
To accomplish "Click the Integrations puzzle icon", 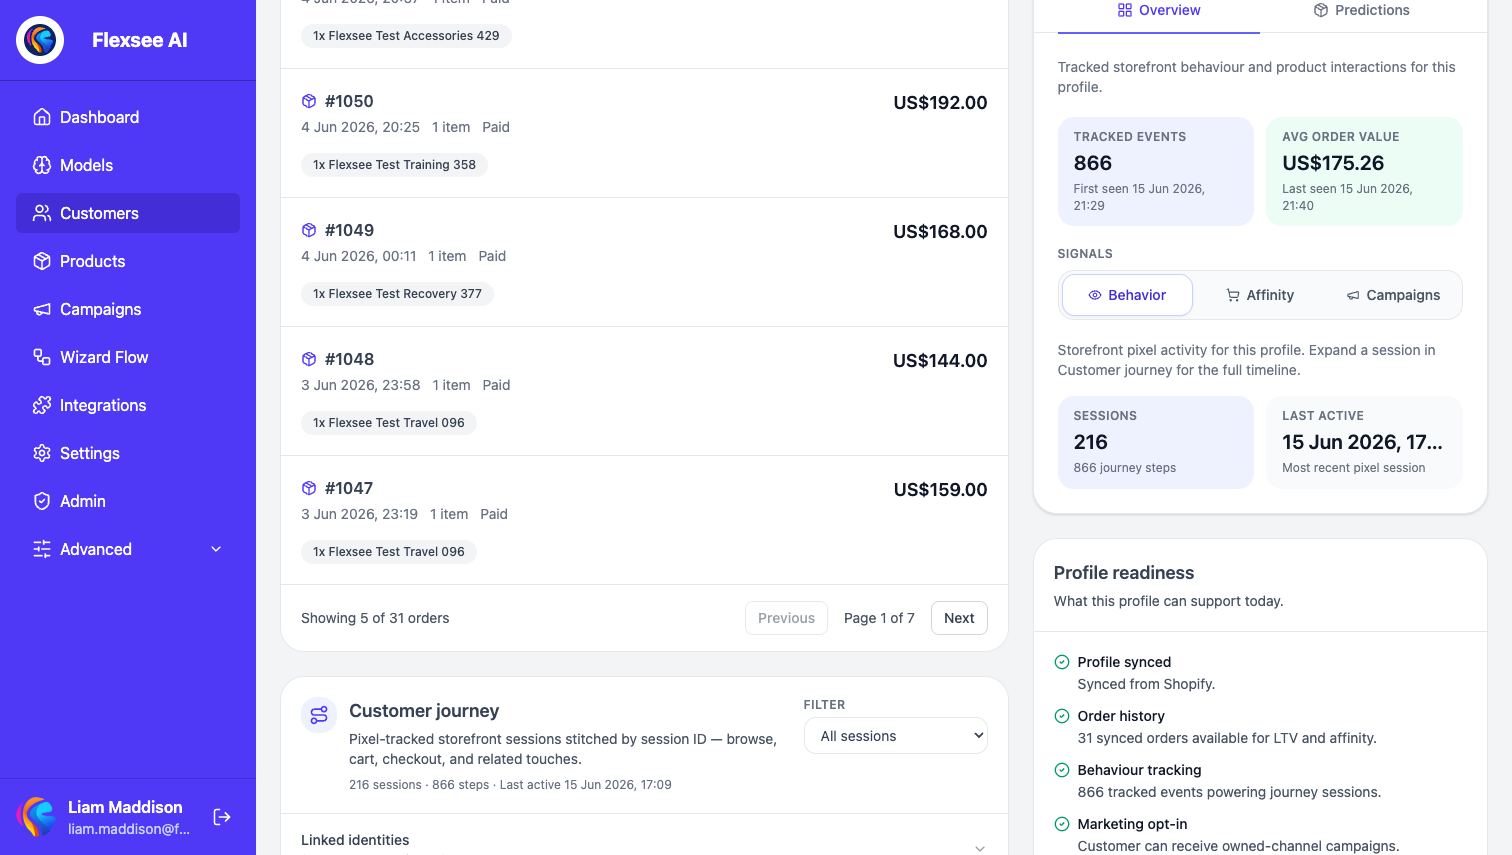I will (x=42, y=405).
